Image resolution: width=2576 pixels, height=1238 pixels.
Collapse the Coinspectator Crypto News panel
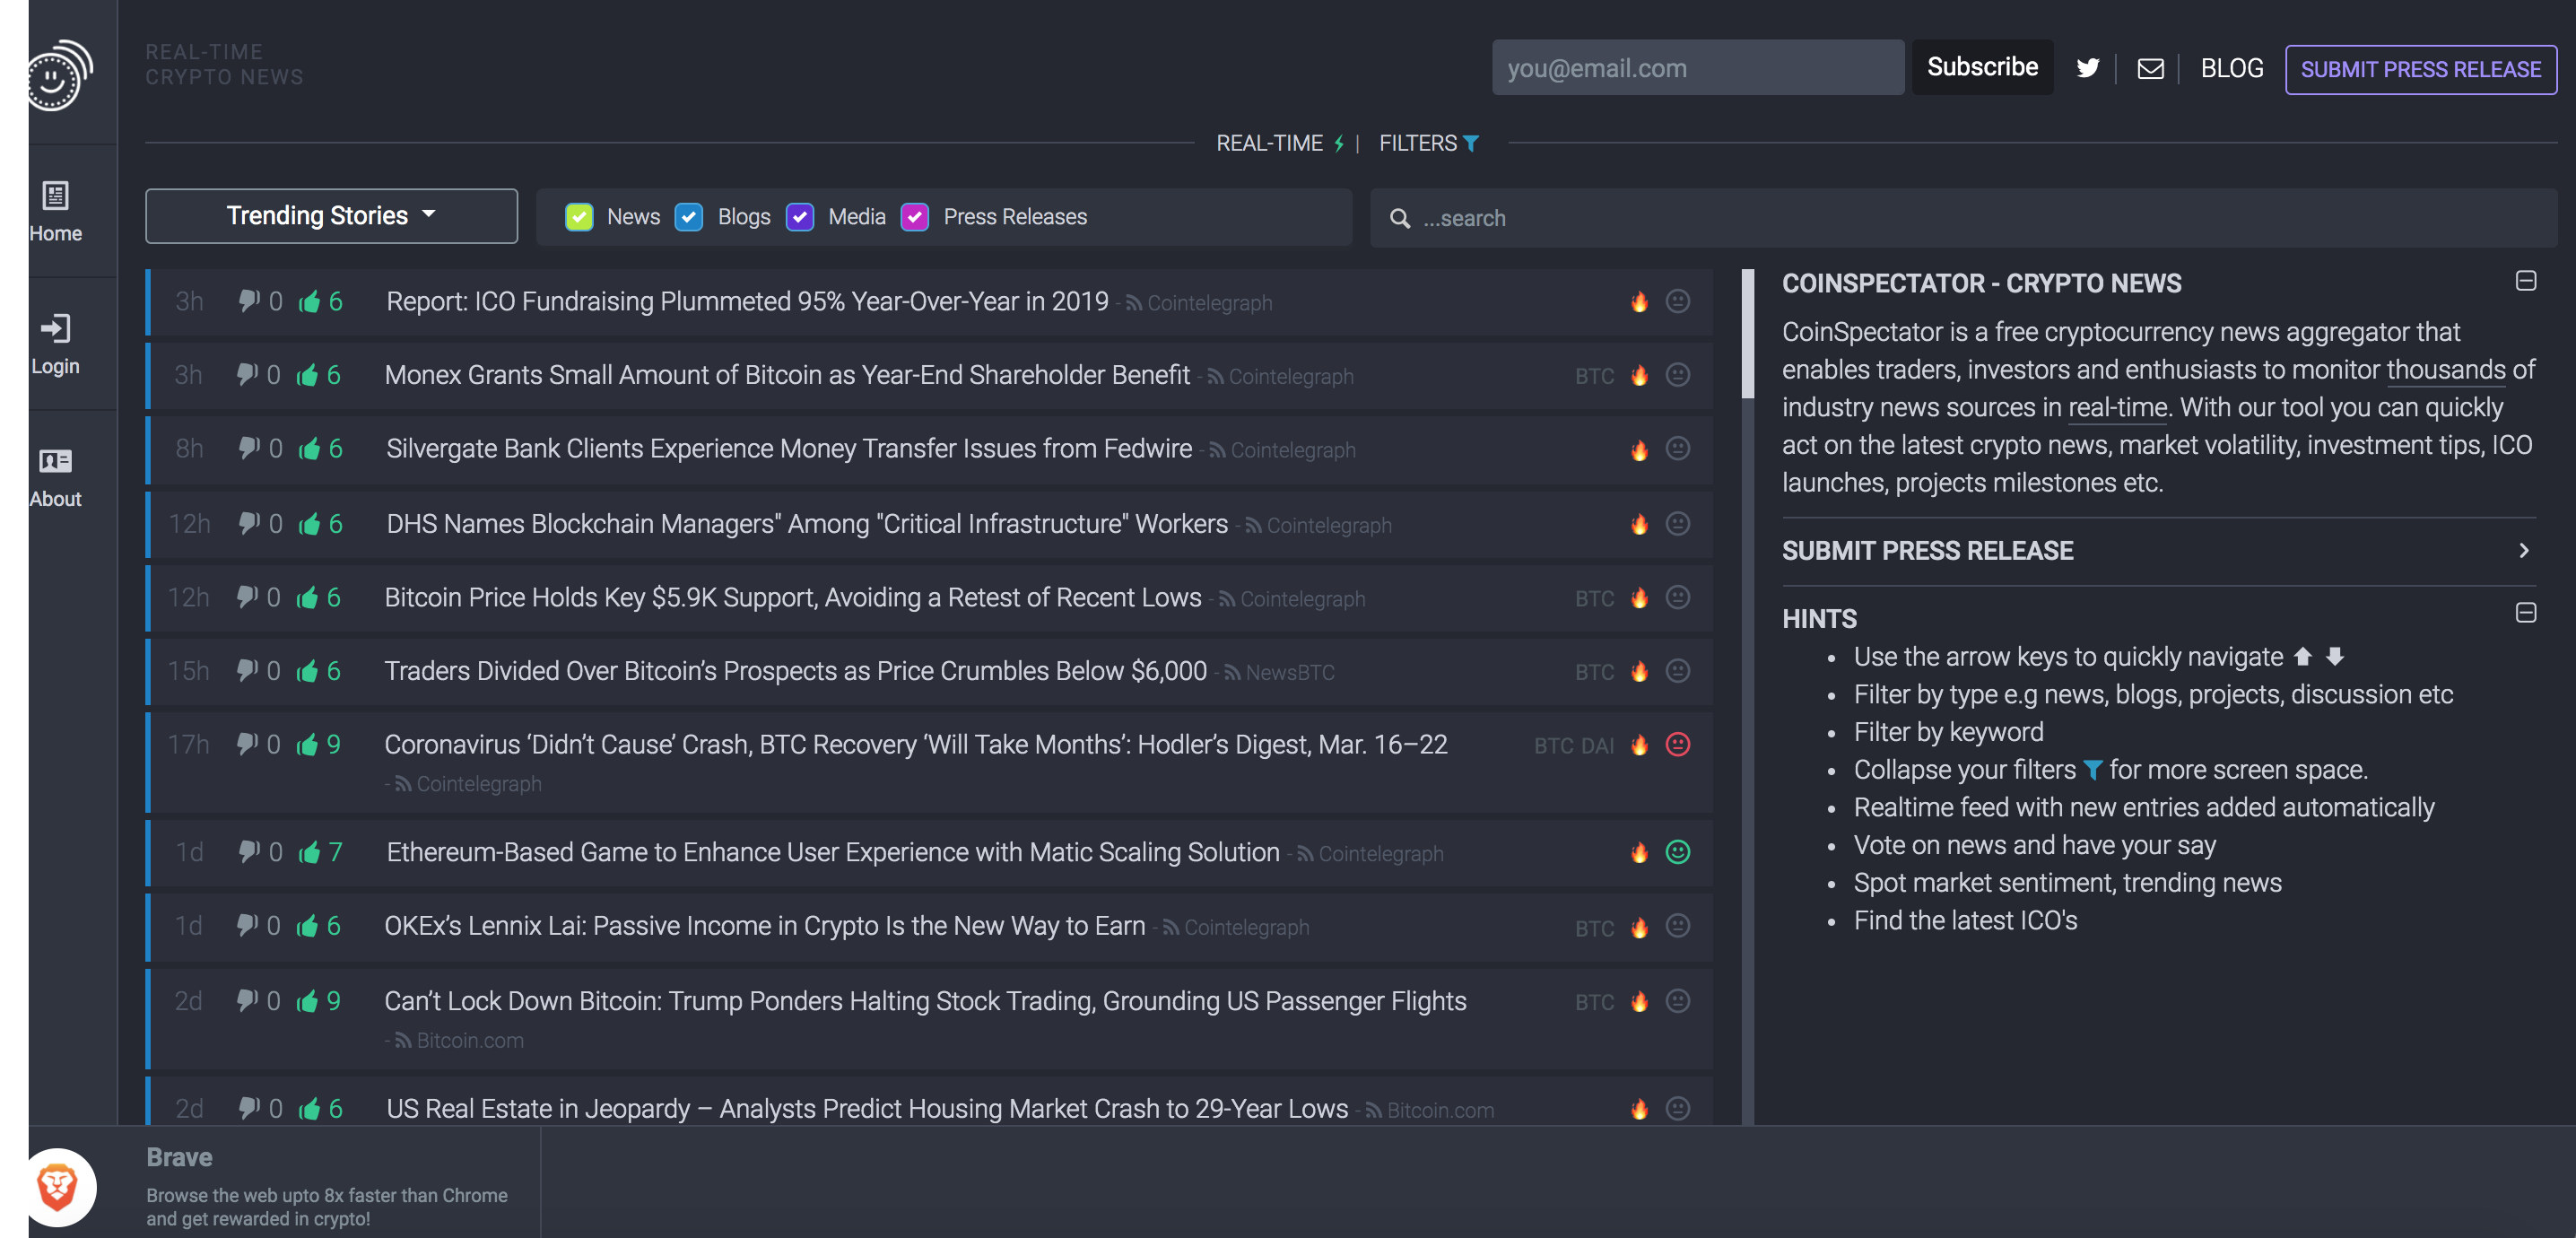coord(2525,281)
